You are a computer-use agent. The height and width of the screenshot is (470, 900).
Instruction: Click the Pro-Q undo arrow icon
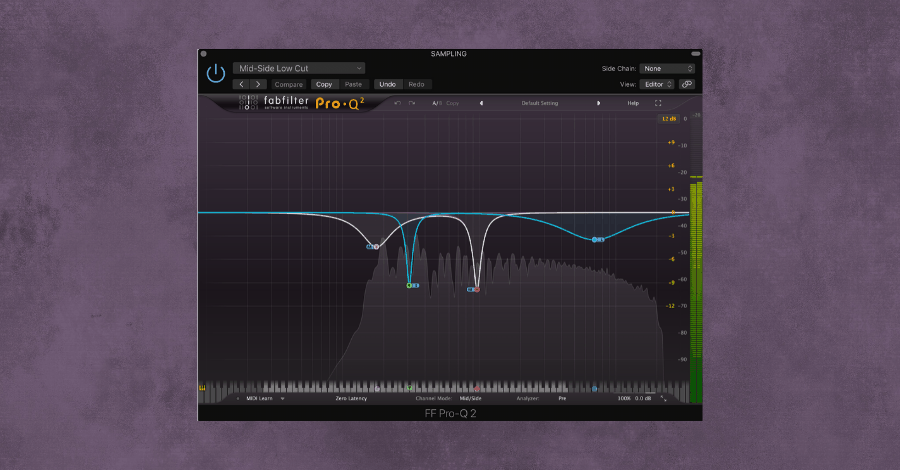pos(397,103)
